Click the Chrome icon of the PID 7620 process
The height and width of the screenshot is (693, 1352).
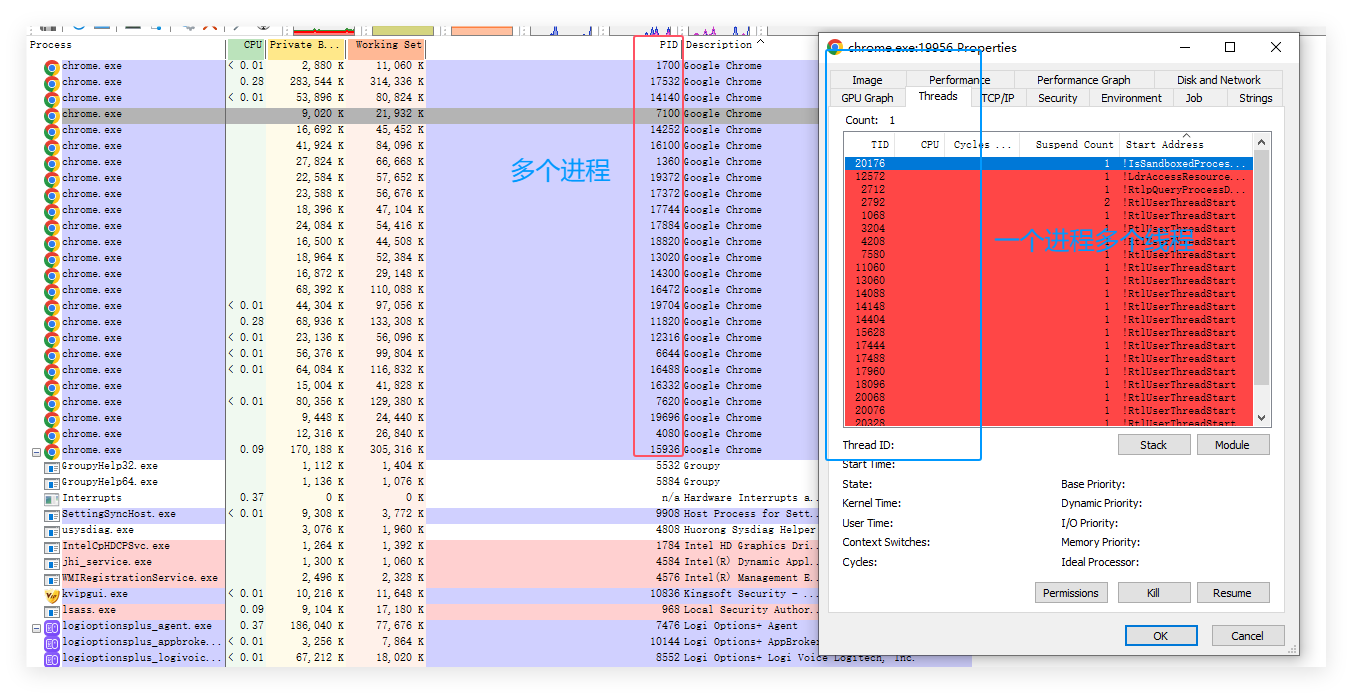tap(51, 403)
